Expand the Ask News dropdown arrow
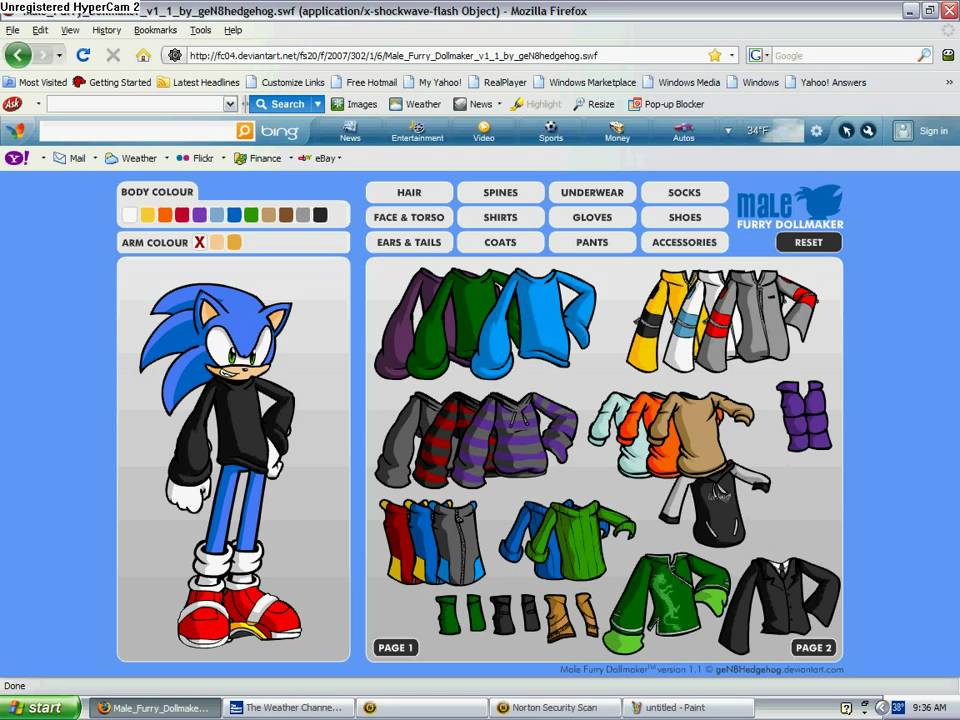 point(500,103)
